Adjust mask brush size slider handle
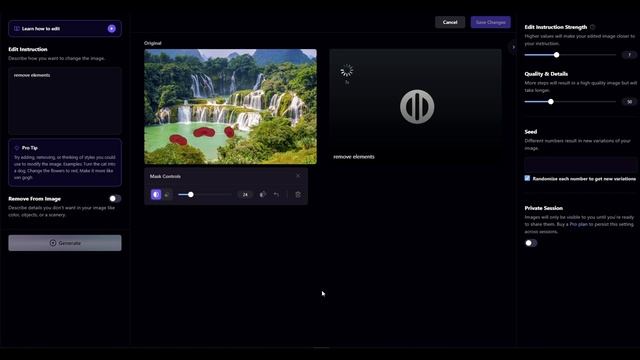640x360 pixels. pyautogui.click(x=191, y=195)
